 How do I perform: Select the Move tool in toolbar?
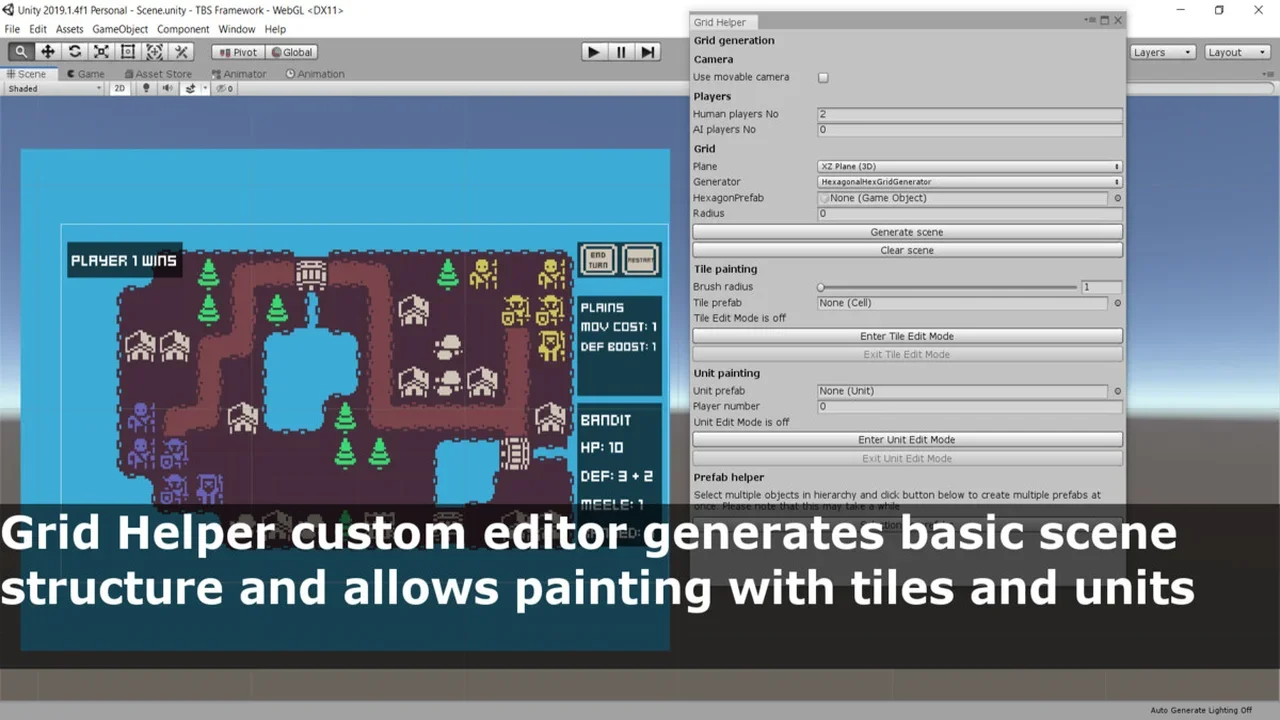tap(47, 52)
